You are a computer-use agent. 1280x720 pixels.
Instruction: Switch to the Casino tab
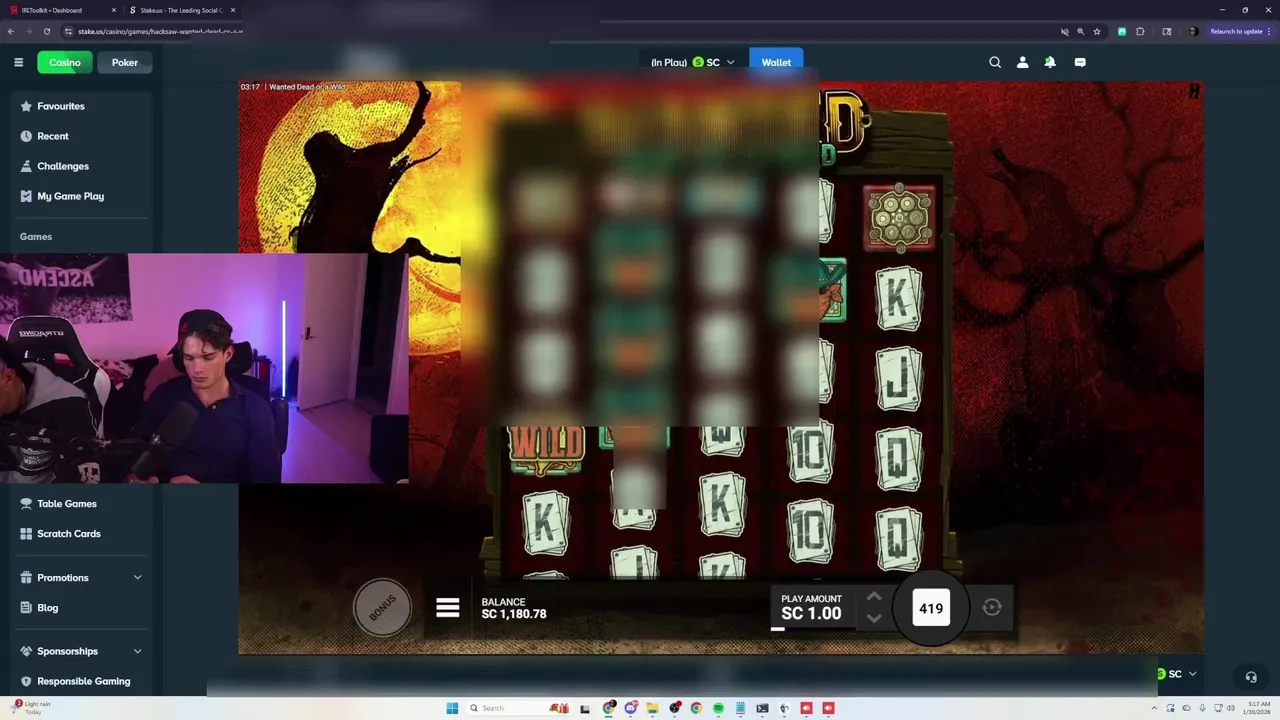(x=65, y=62)
